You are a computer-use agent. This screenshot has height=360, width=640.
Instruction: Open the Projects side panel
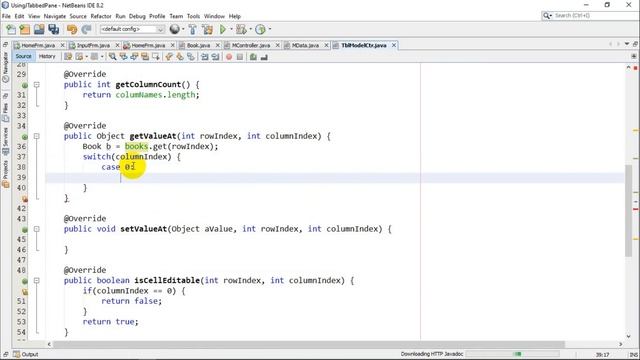pyautogui.click(x=6, y=174)
